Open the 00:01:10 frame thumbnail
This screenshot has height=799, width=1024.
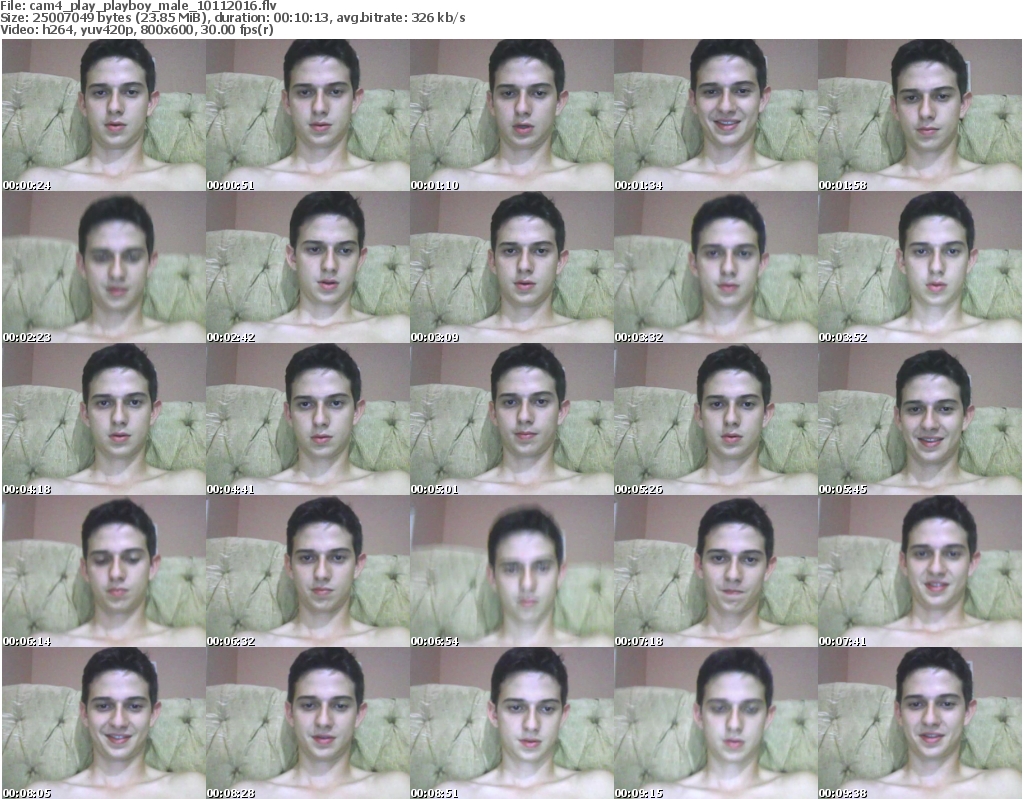(x=511, y=115)
